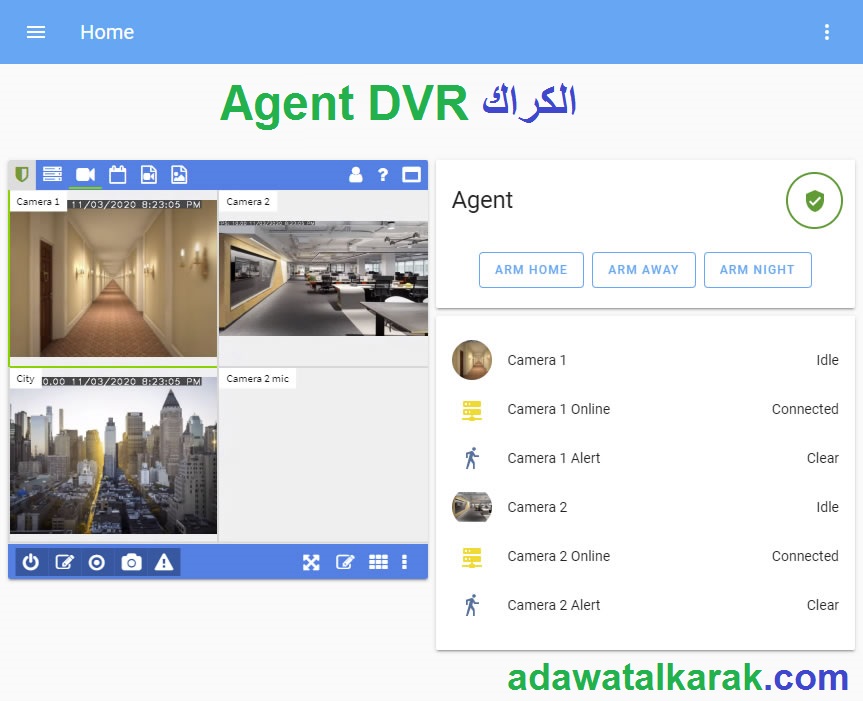Click the 'Camera 2 Alert' row label

(554, 605)
